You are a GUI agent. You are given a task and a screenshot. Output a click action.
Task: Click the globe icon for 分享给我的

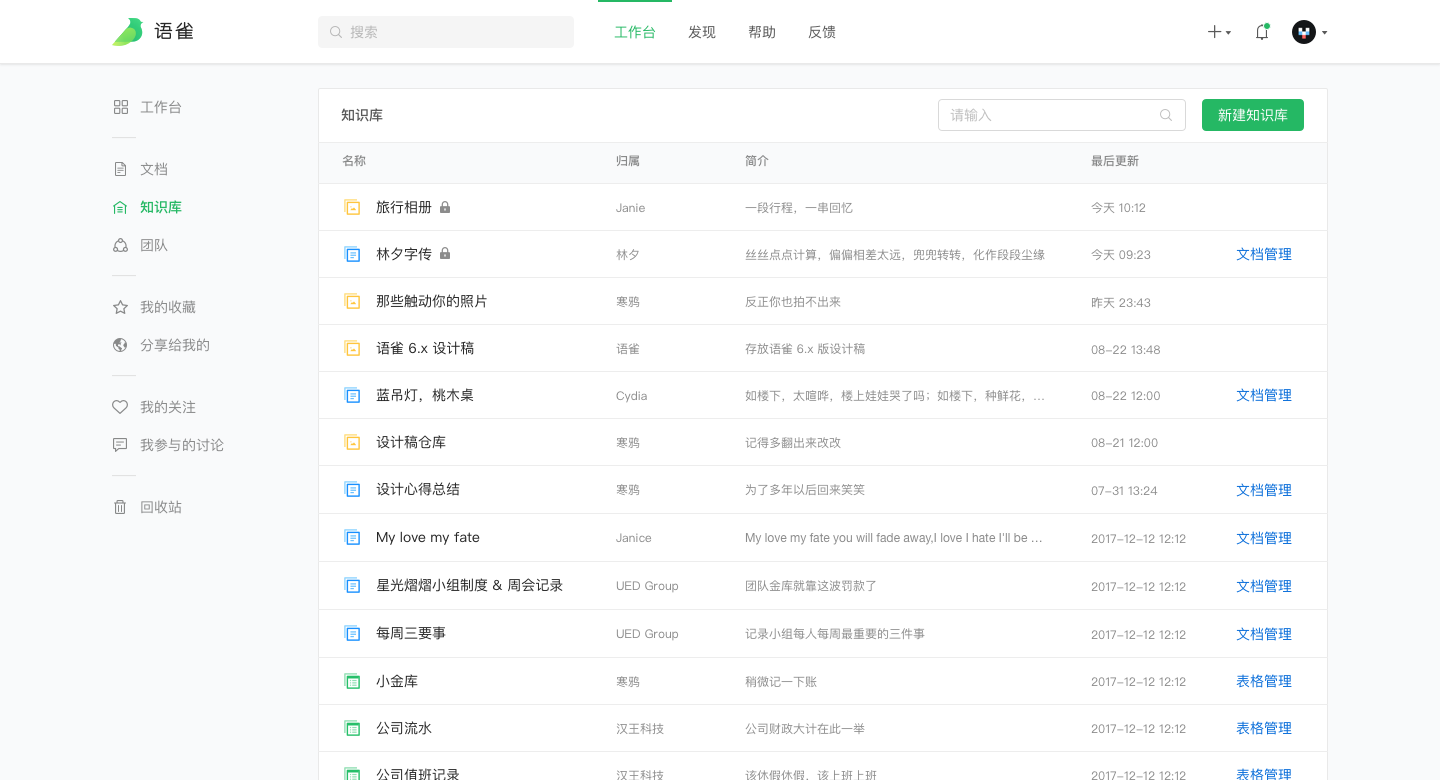(x=120, y=345)
